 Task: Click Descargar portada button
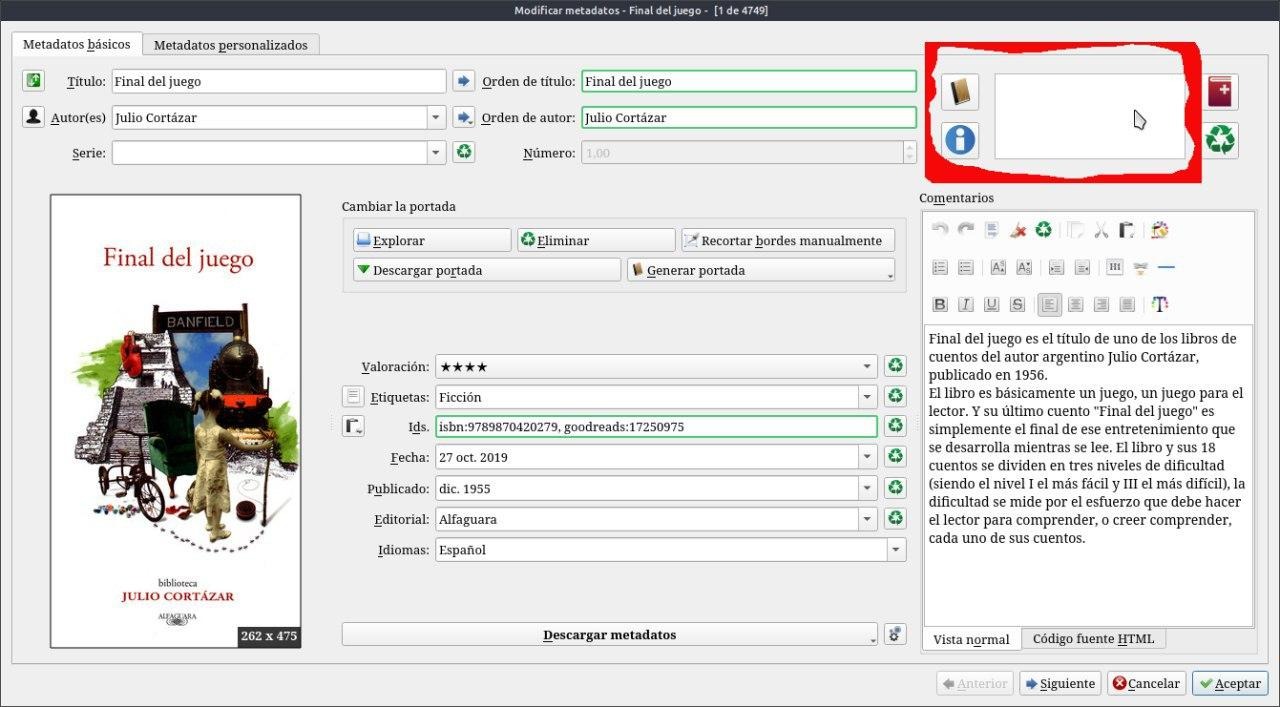click(487, 270)
